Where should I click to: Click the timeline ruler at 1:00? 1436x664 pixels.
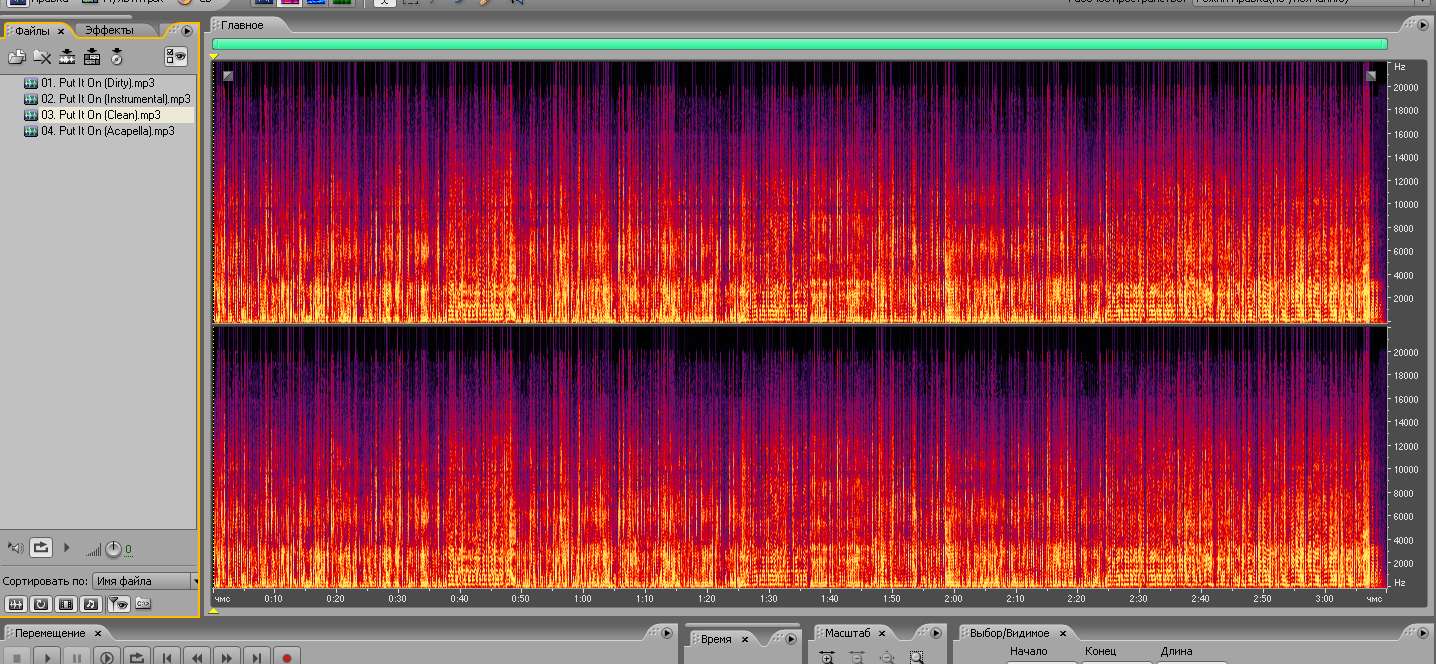point(582,599)
